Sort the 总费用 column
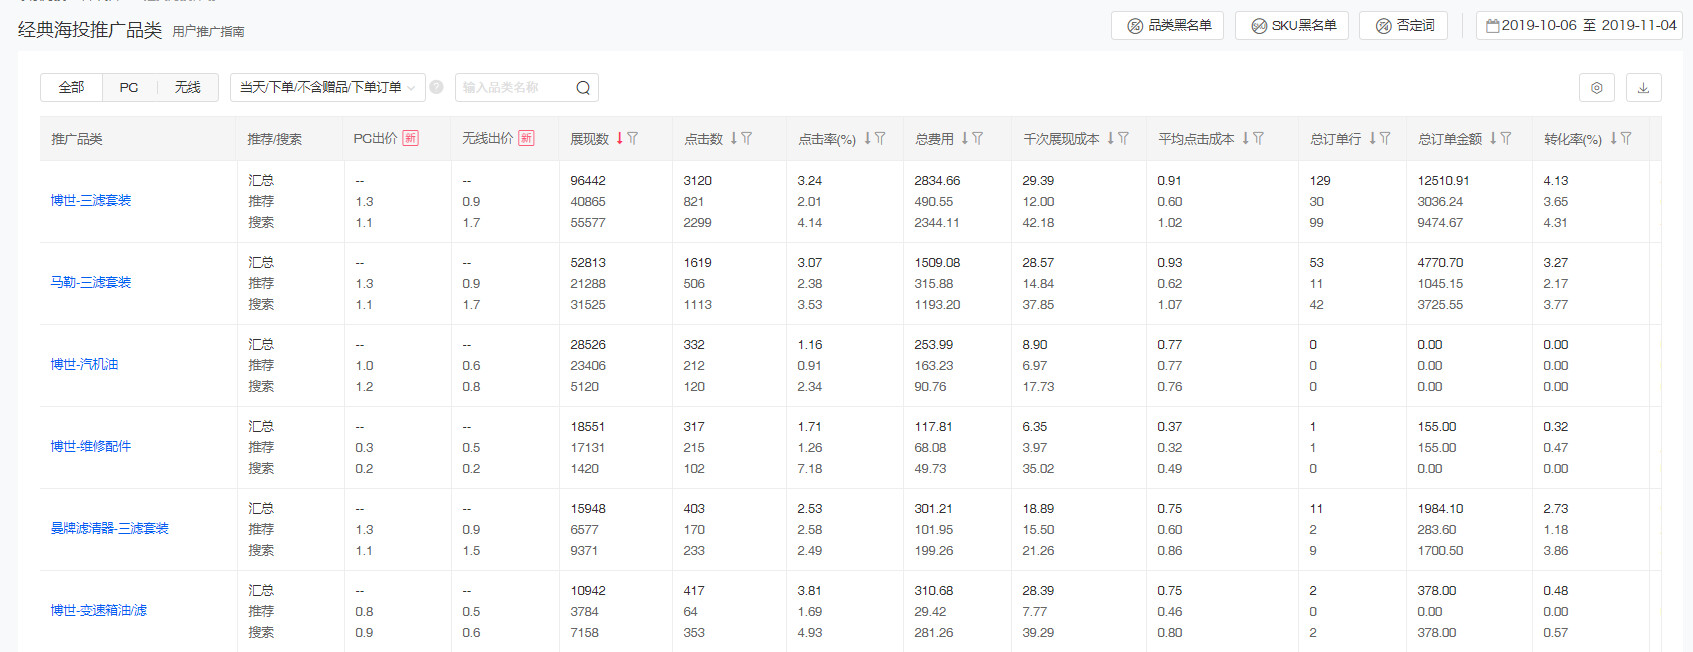1693x652 pixels. pos(965,139)
